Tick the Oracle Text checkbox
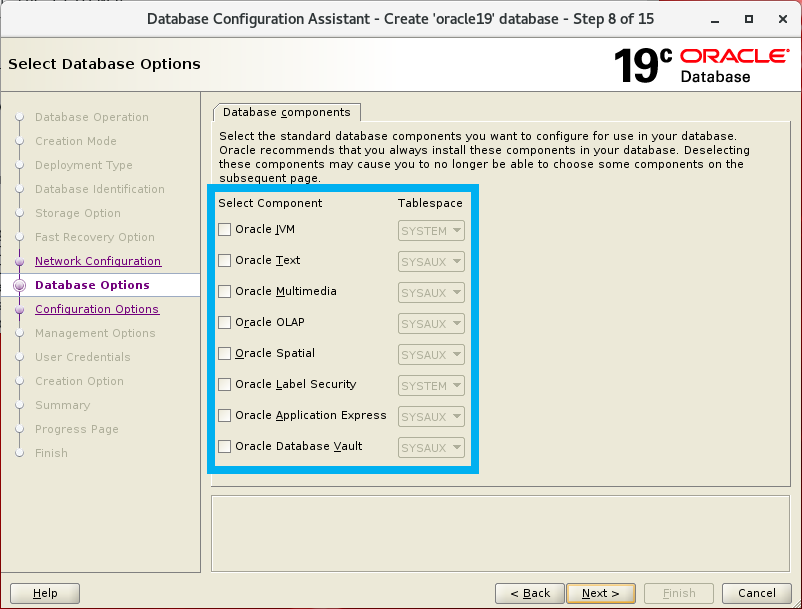 click(225, 261)
